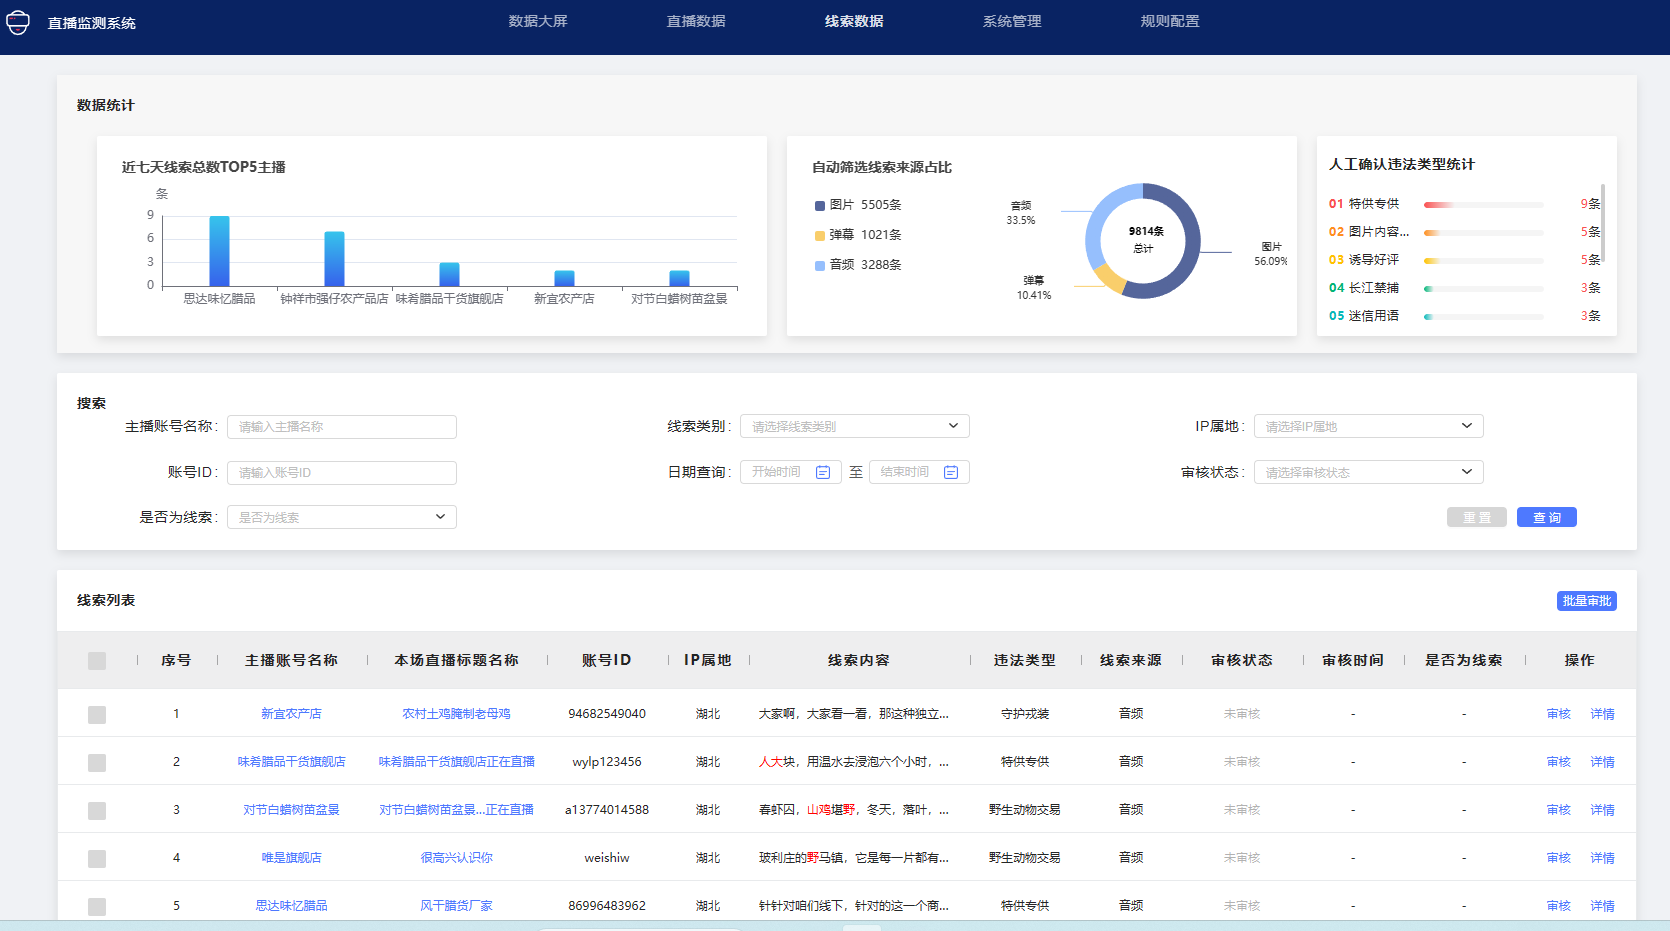Click the 账号ID input field
This screenshot has height=931, width=1670.
(342, 473)
